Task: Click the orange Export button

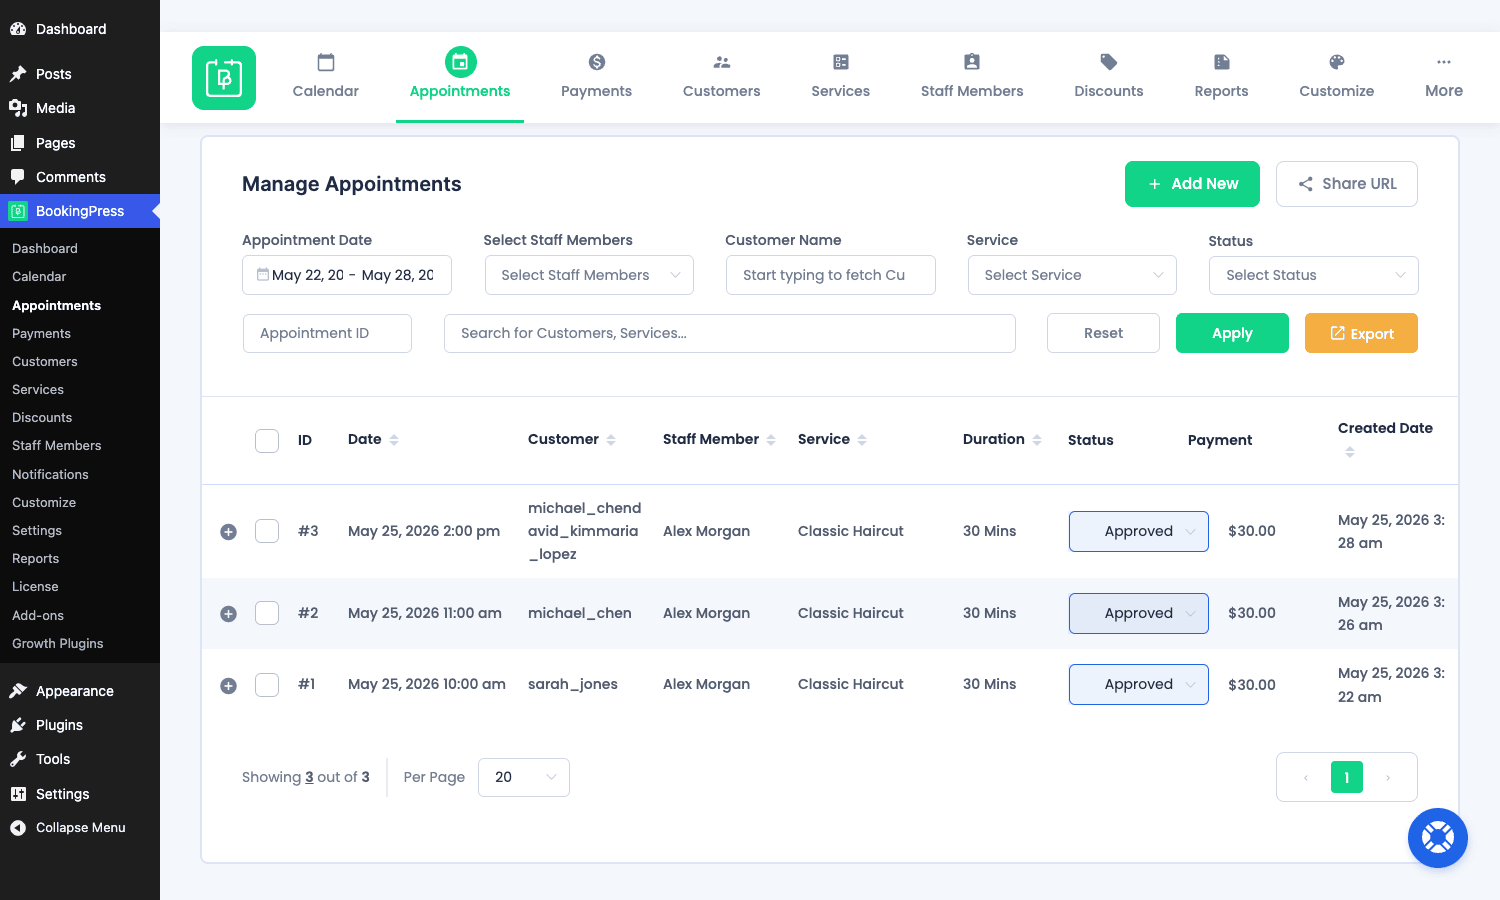Action: click(1361, 333)
